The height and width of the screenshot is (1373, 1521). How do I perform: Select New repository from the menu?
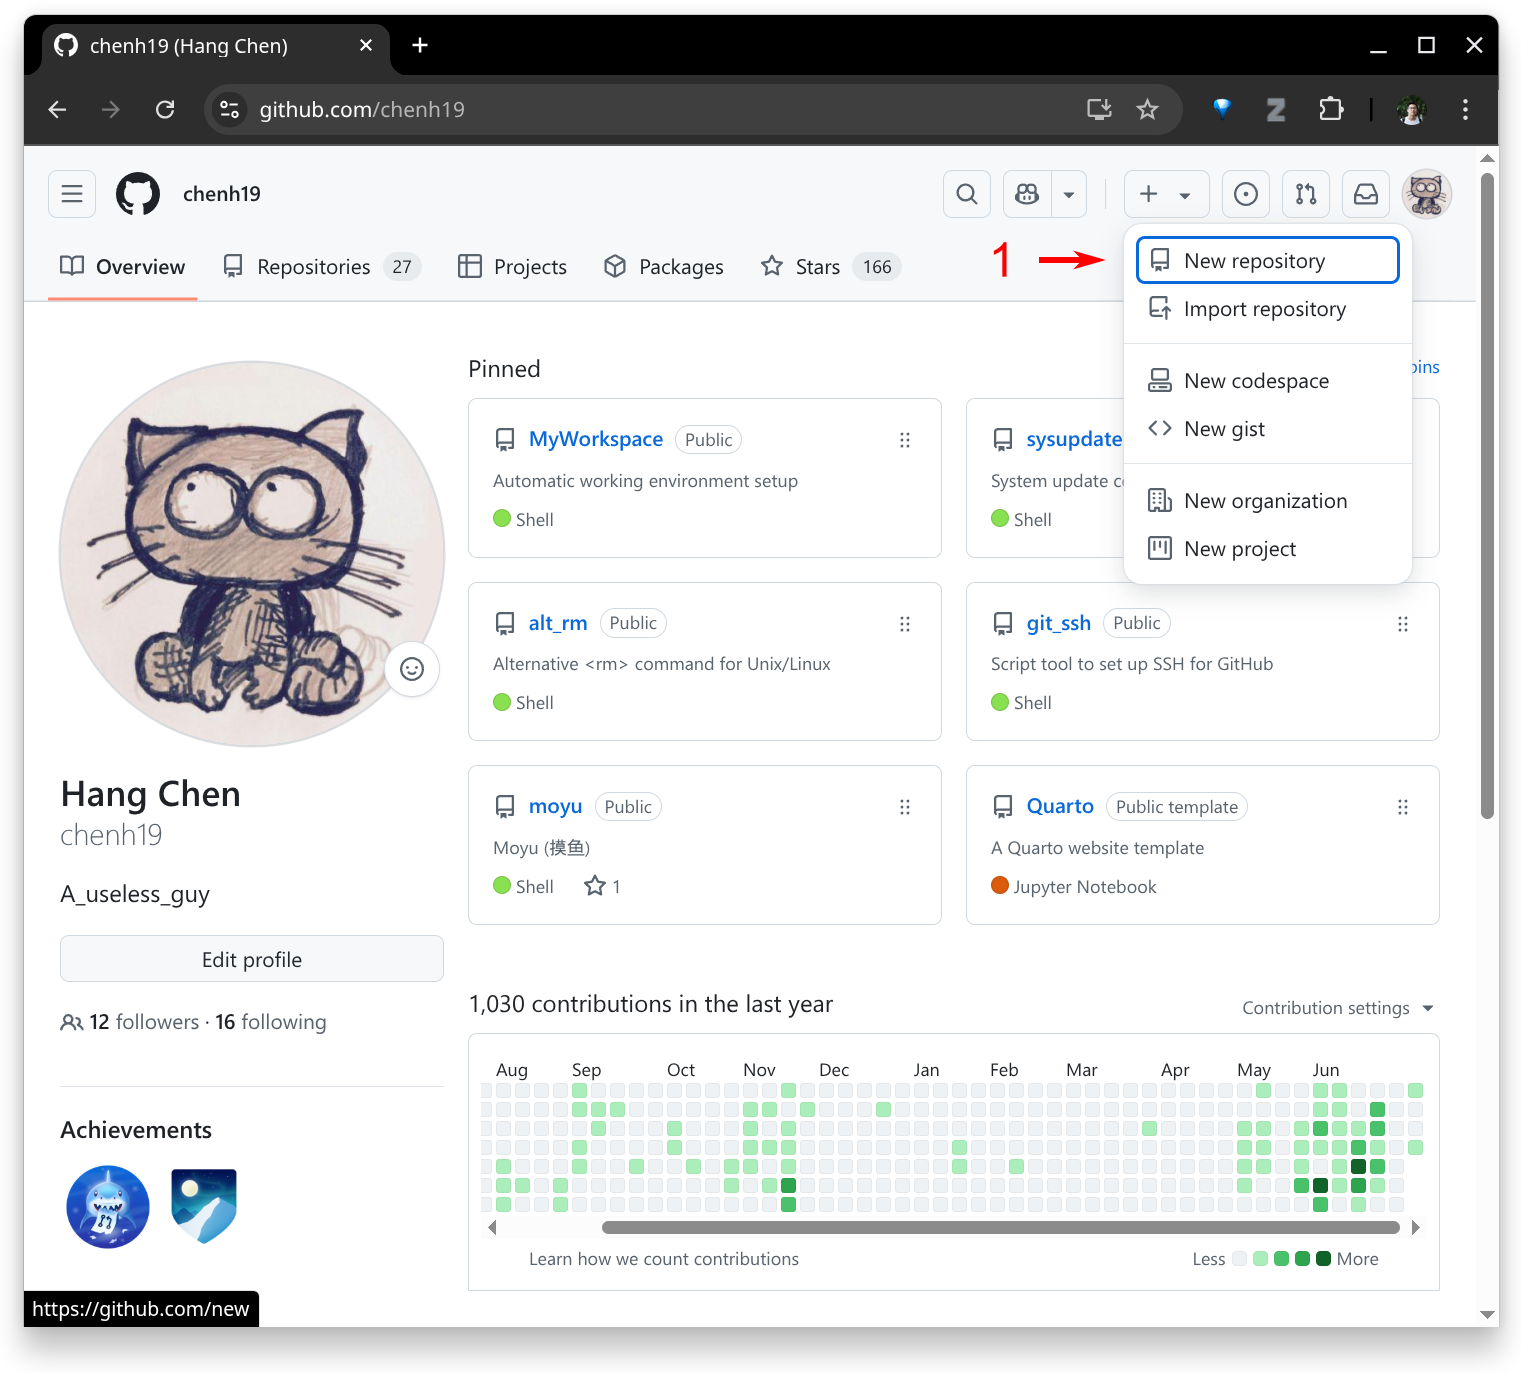point(1267,261)
